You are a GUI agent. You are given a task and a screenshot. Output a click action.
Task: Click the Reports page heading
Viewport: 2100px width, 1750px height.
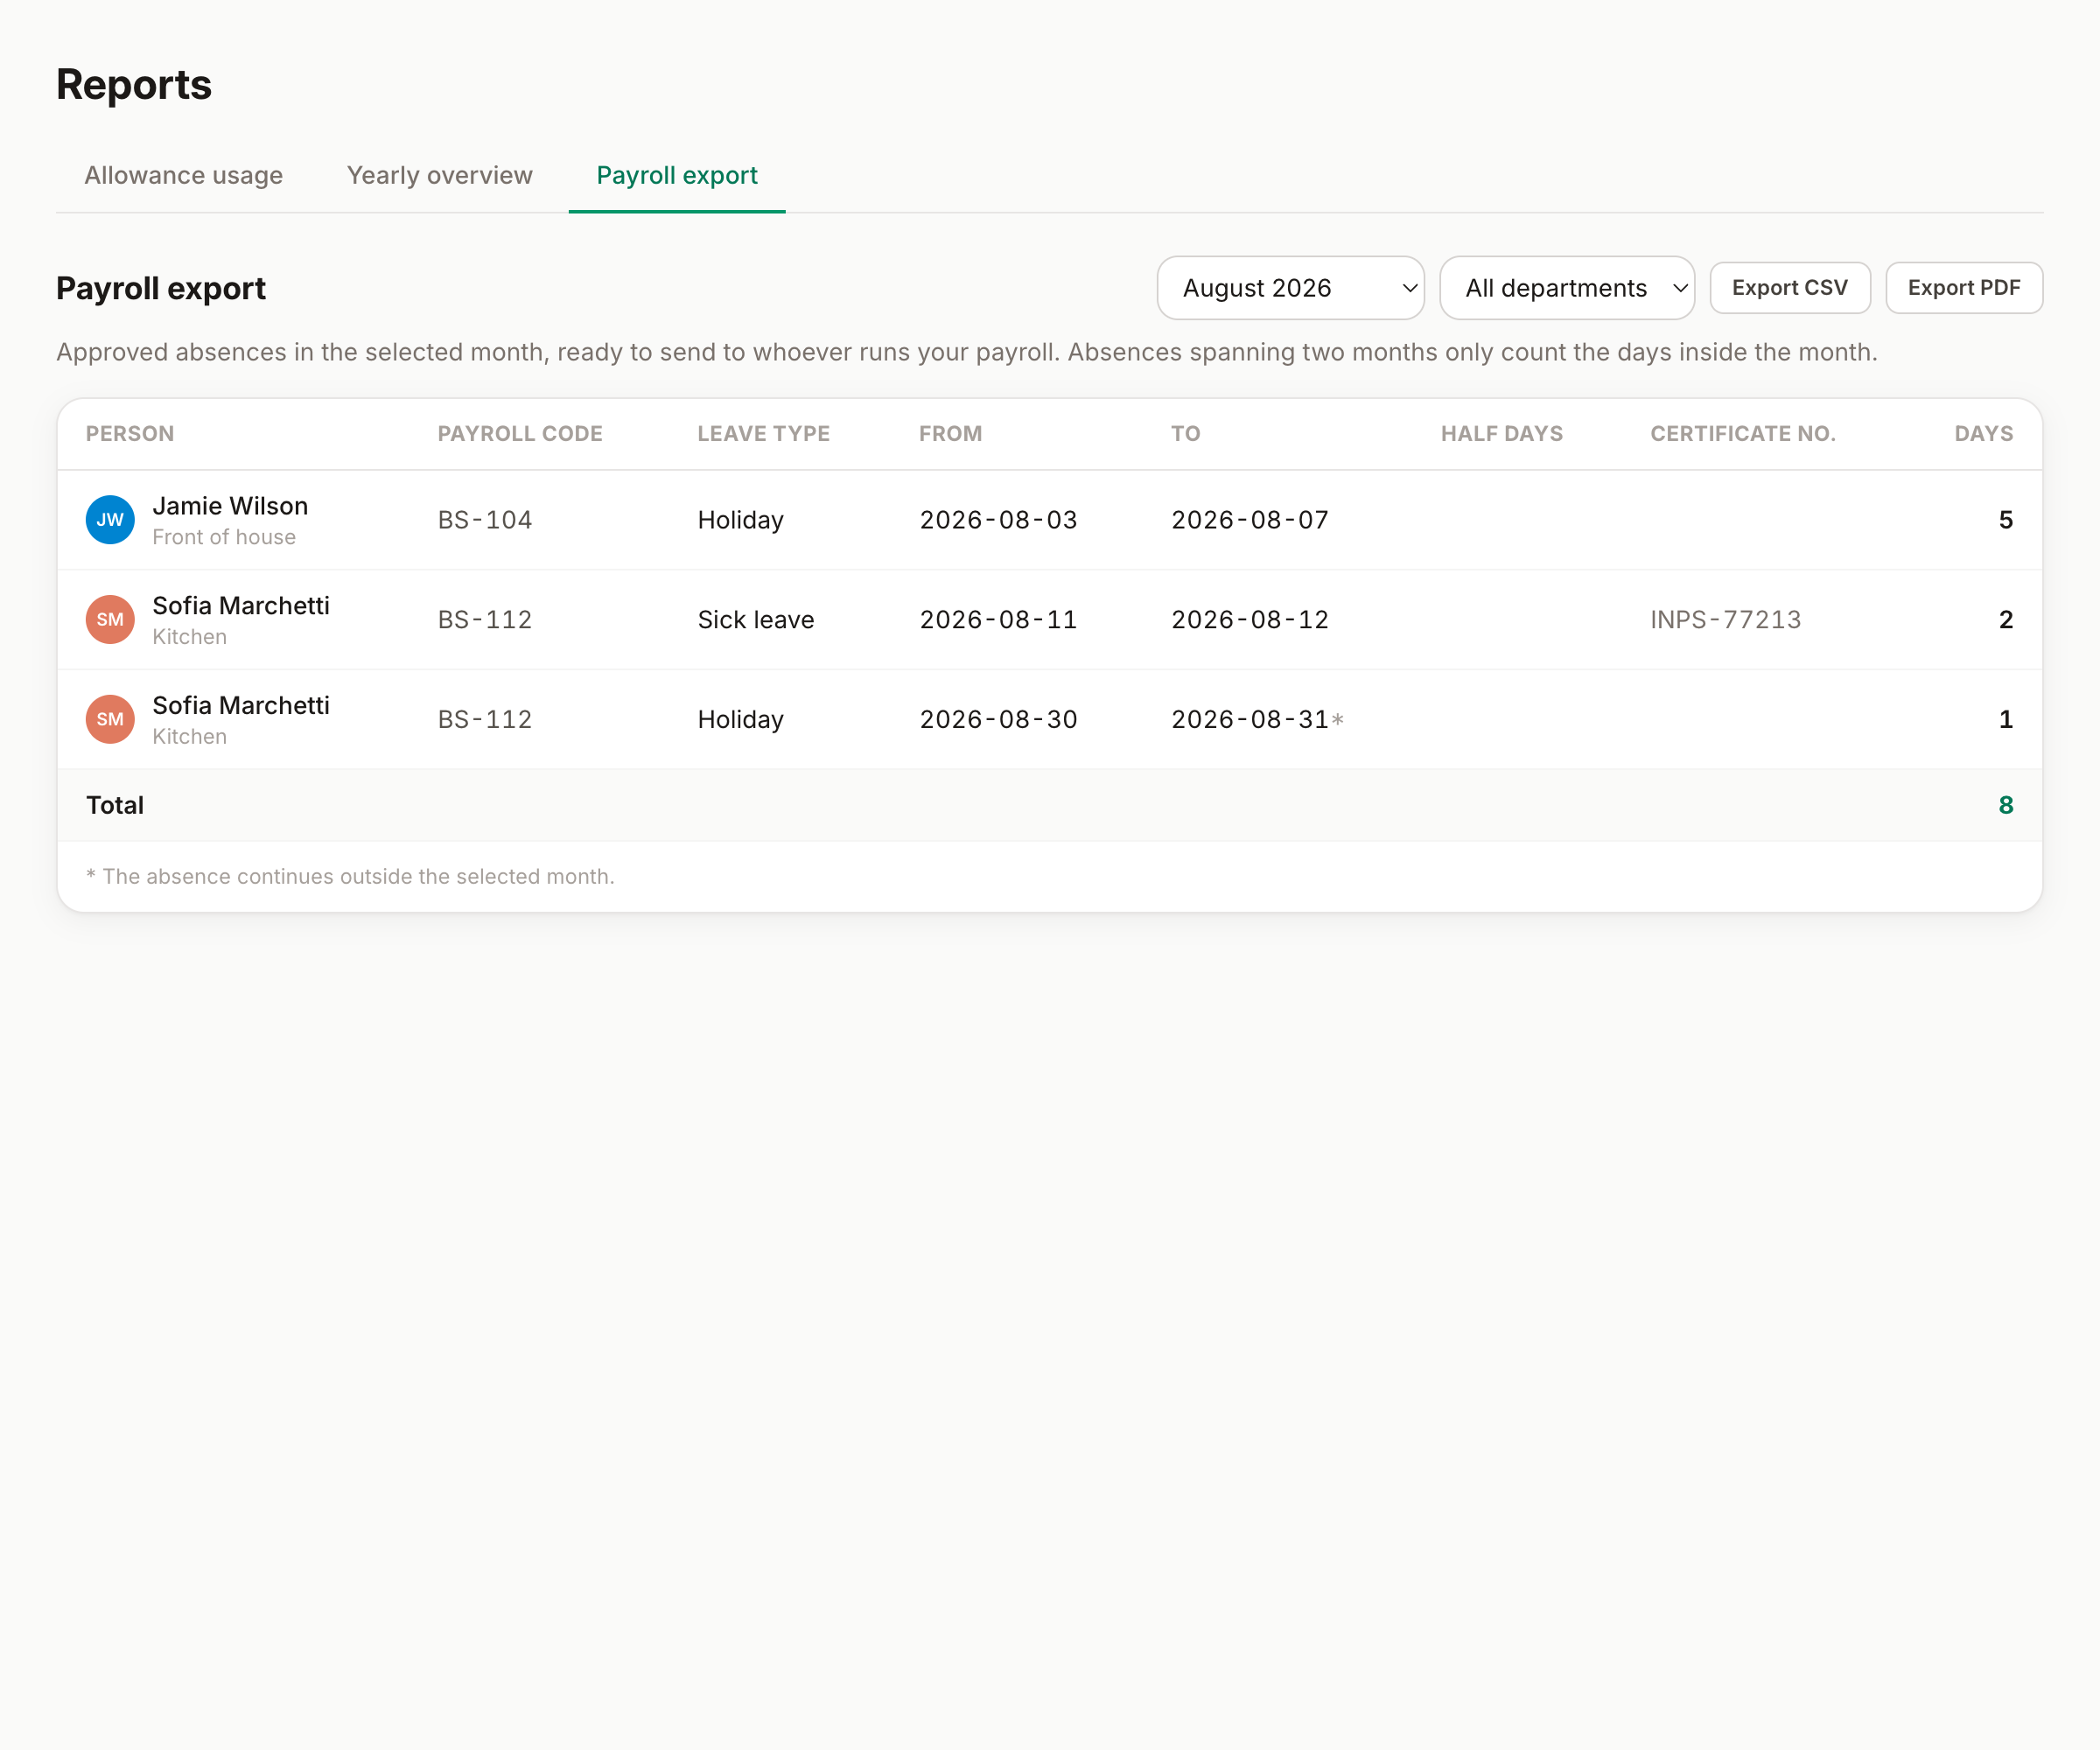tap(134, 85)
